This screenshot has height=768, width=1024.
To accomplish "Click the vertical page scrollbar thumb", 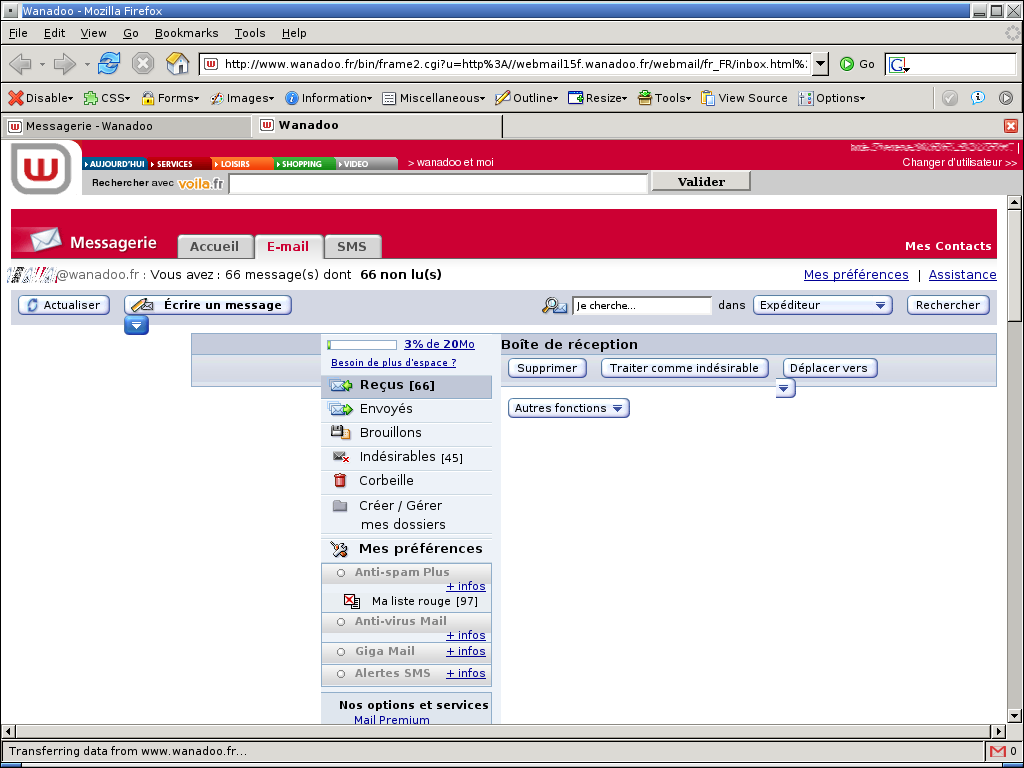I will tap(1014, 264).
